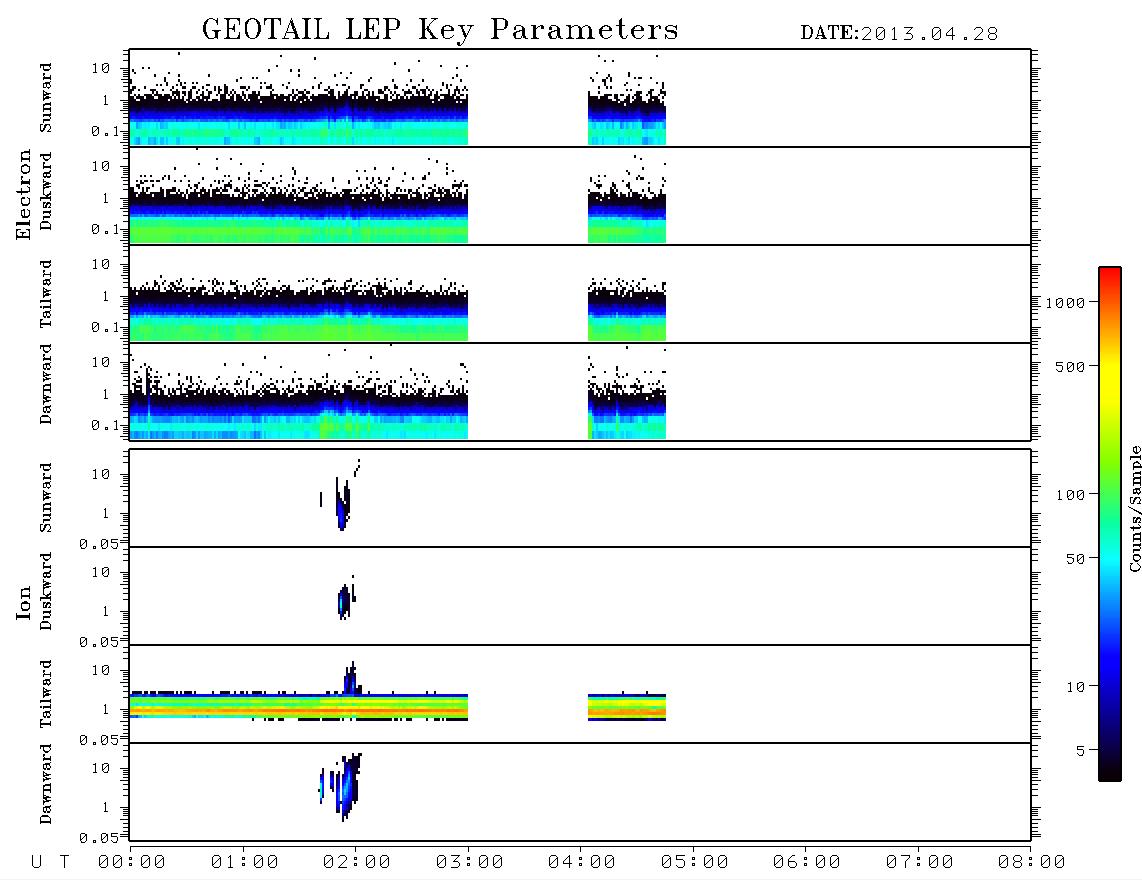Click the 500 color scale value
The image size is (1142, 880).
(x=1071, y=367)
